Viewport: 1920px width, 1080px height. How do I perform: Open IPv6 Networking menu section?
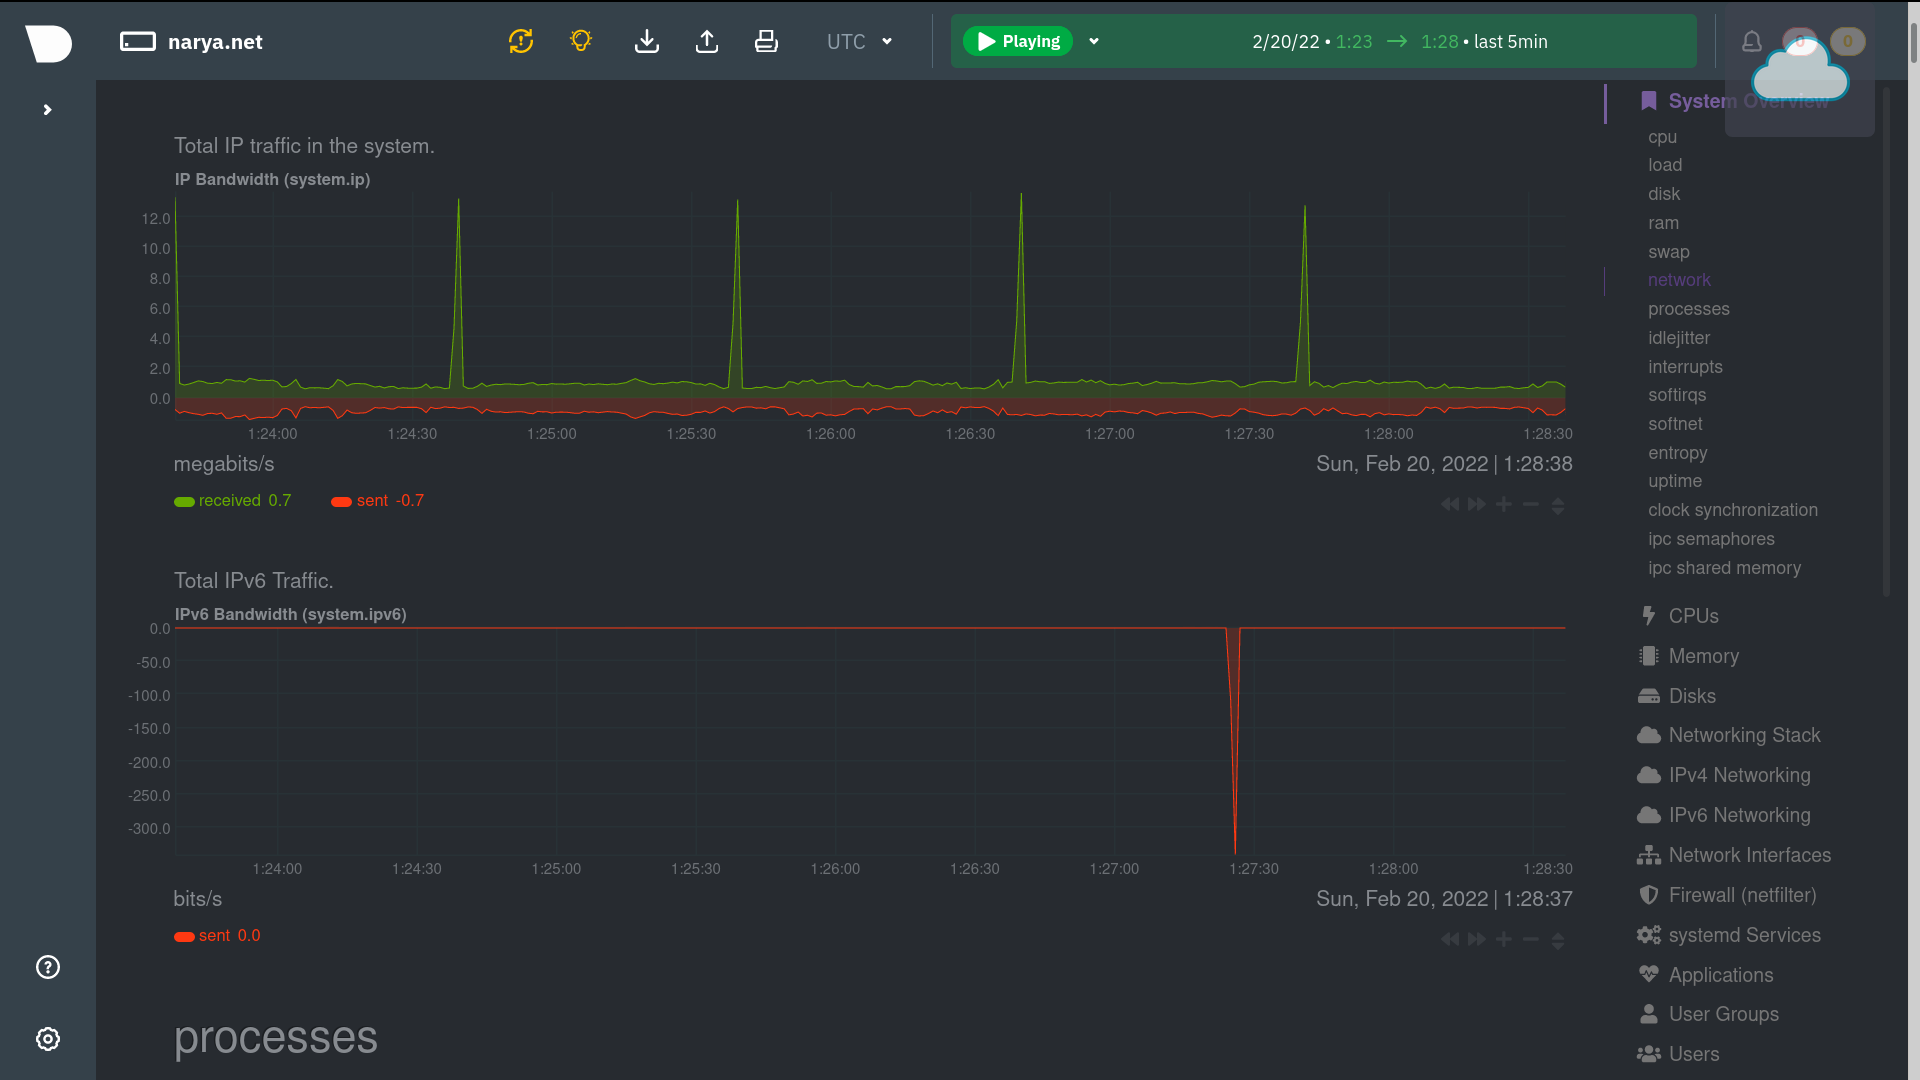pyautogui.click(x=1738, y=815)
